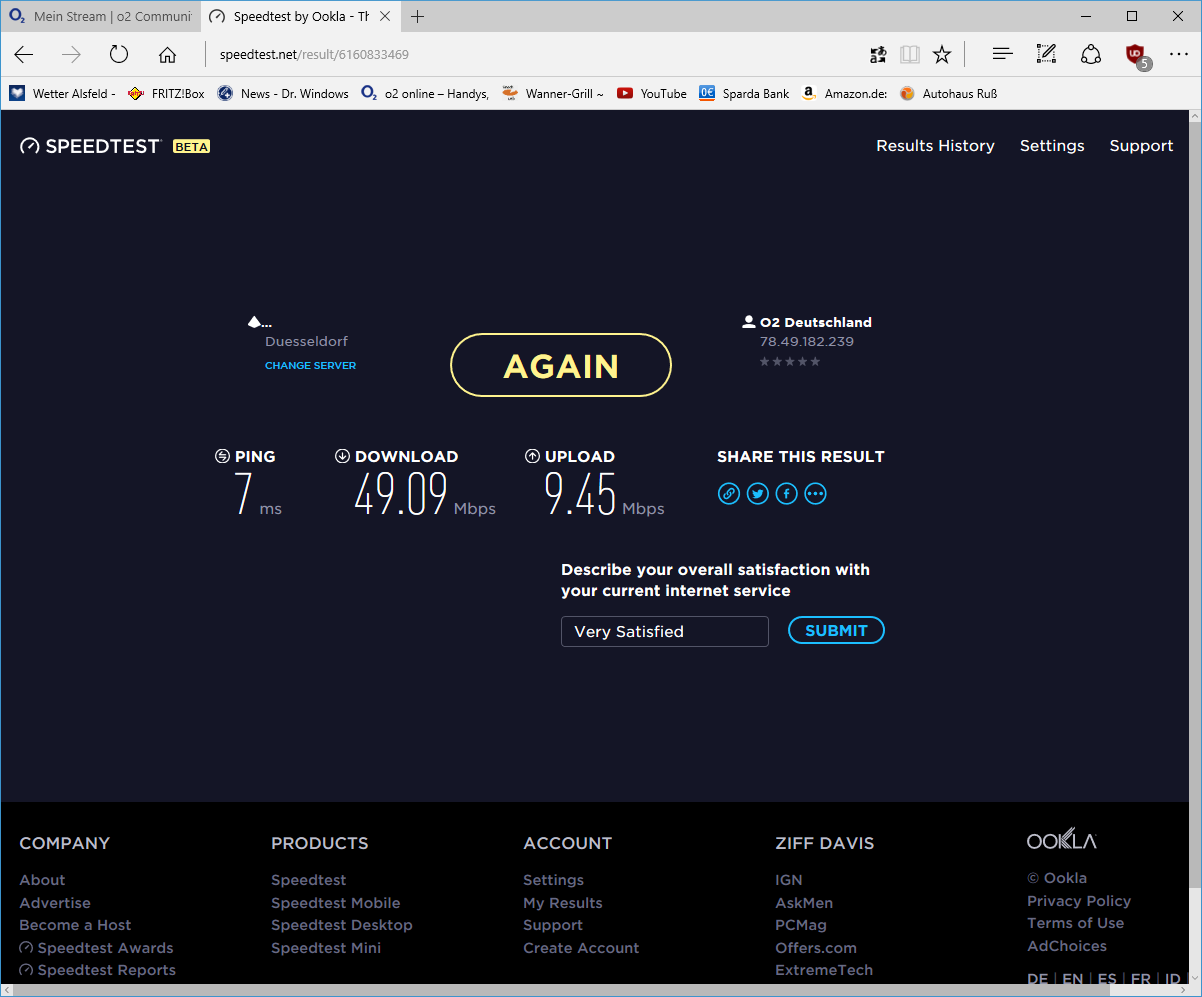Viewport: 1202px width, 997px height.
Task: Open the Amazon.de bookmark
Action: pos(844,93)
